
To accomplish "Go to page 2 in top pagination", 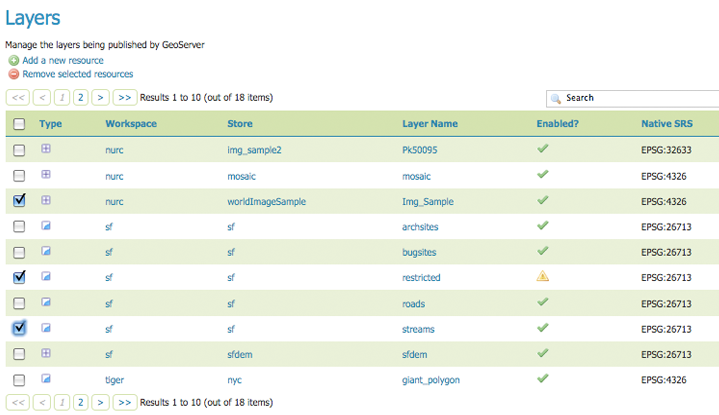I will point(80,98).
